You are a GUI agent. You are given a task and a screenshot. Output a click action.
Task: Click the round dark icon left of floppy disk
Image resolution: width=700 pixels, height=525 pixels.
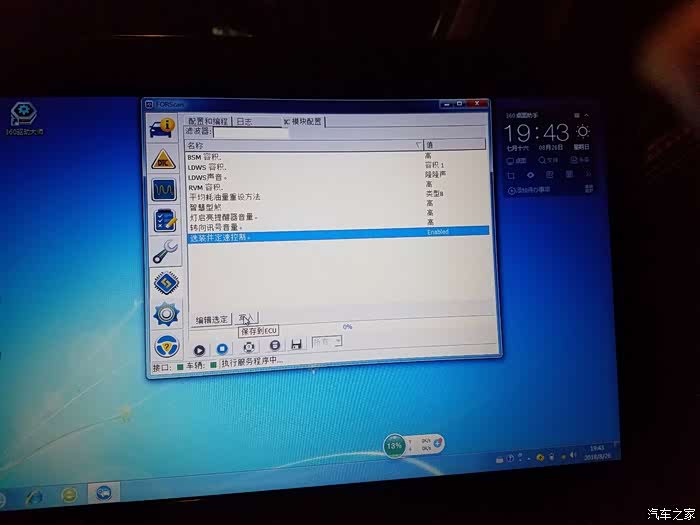[275, 345]
